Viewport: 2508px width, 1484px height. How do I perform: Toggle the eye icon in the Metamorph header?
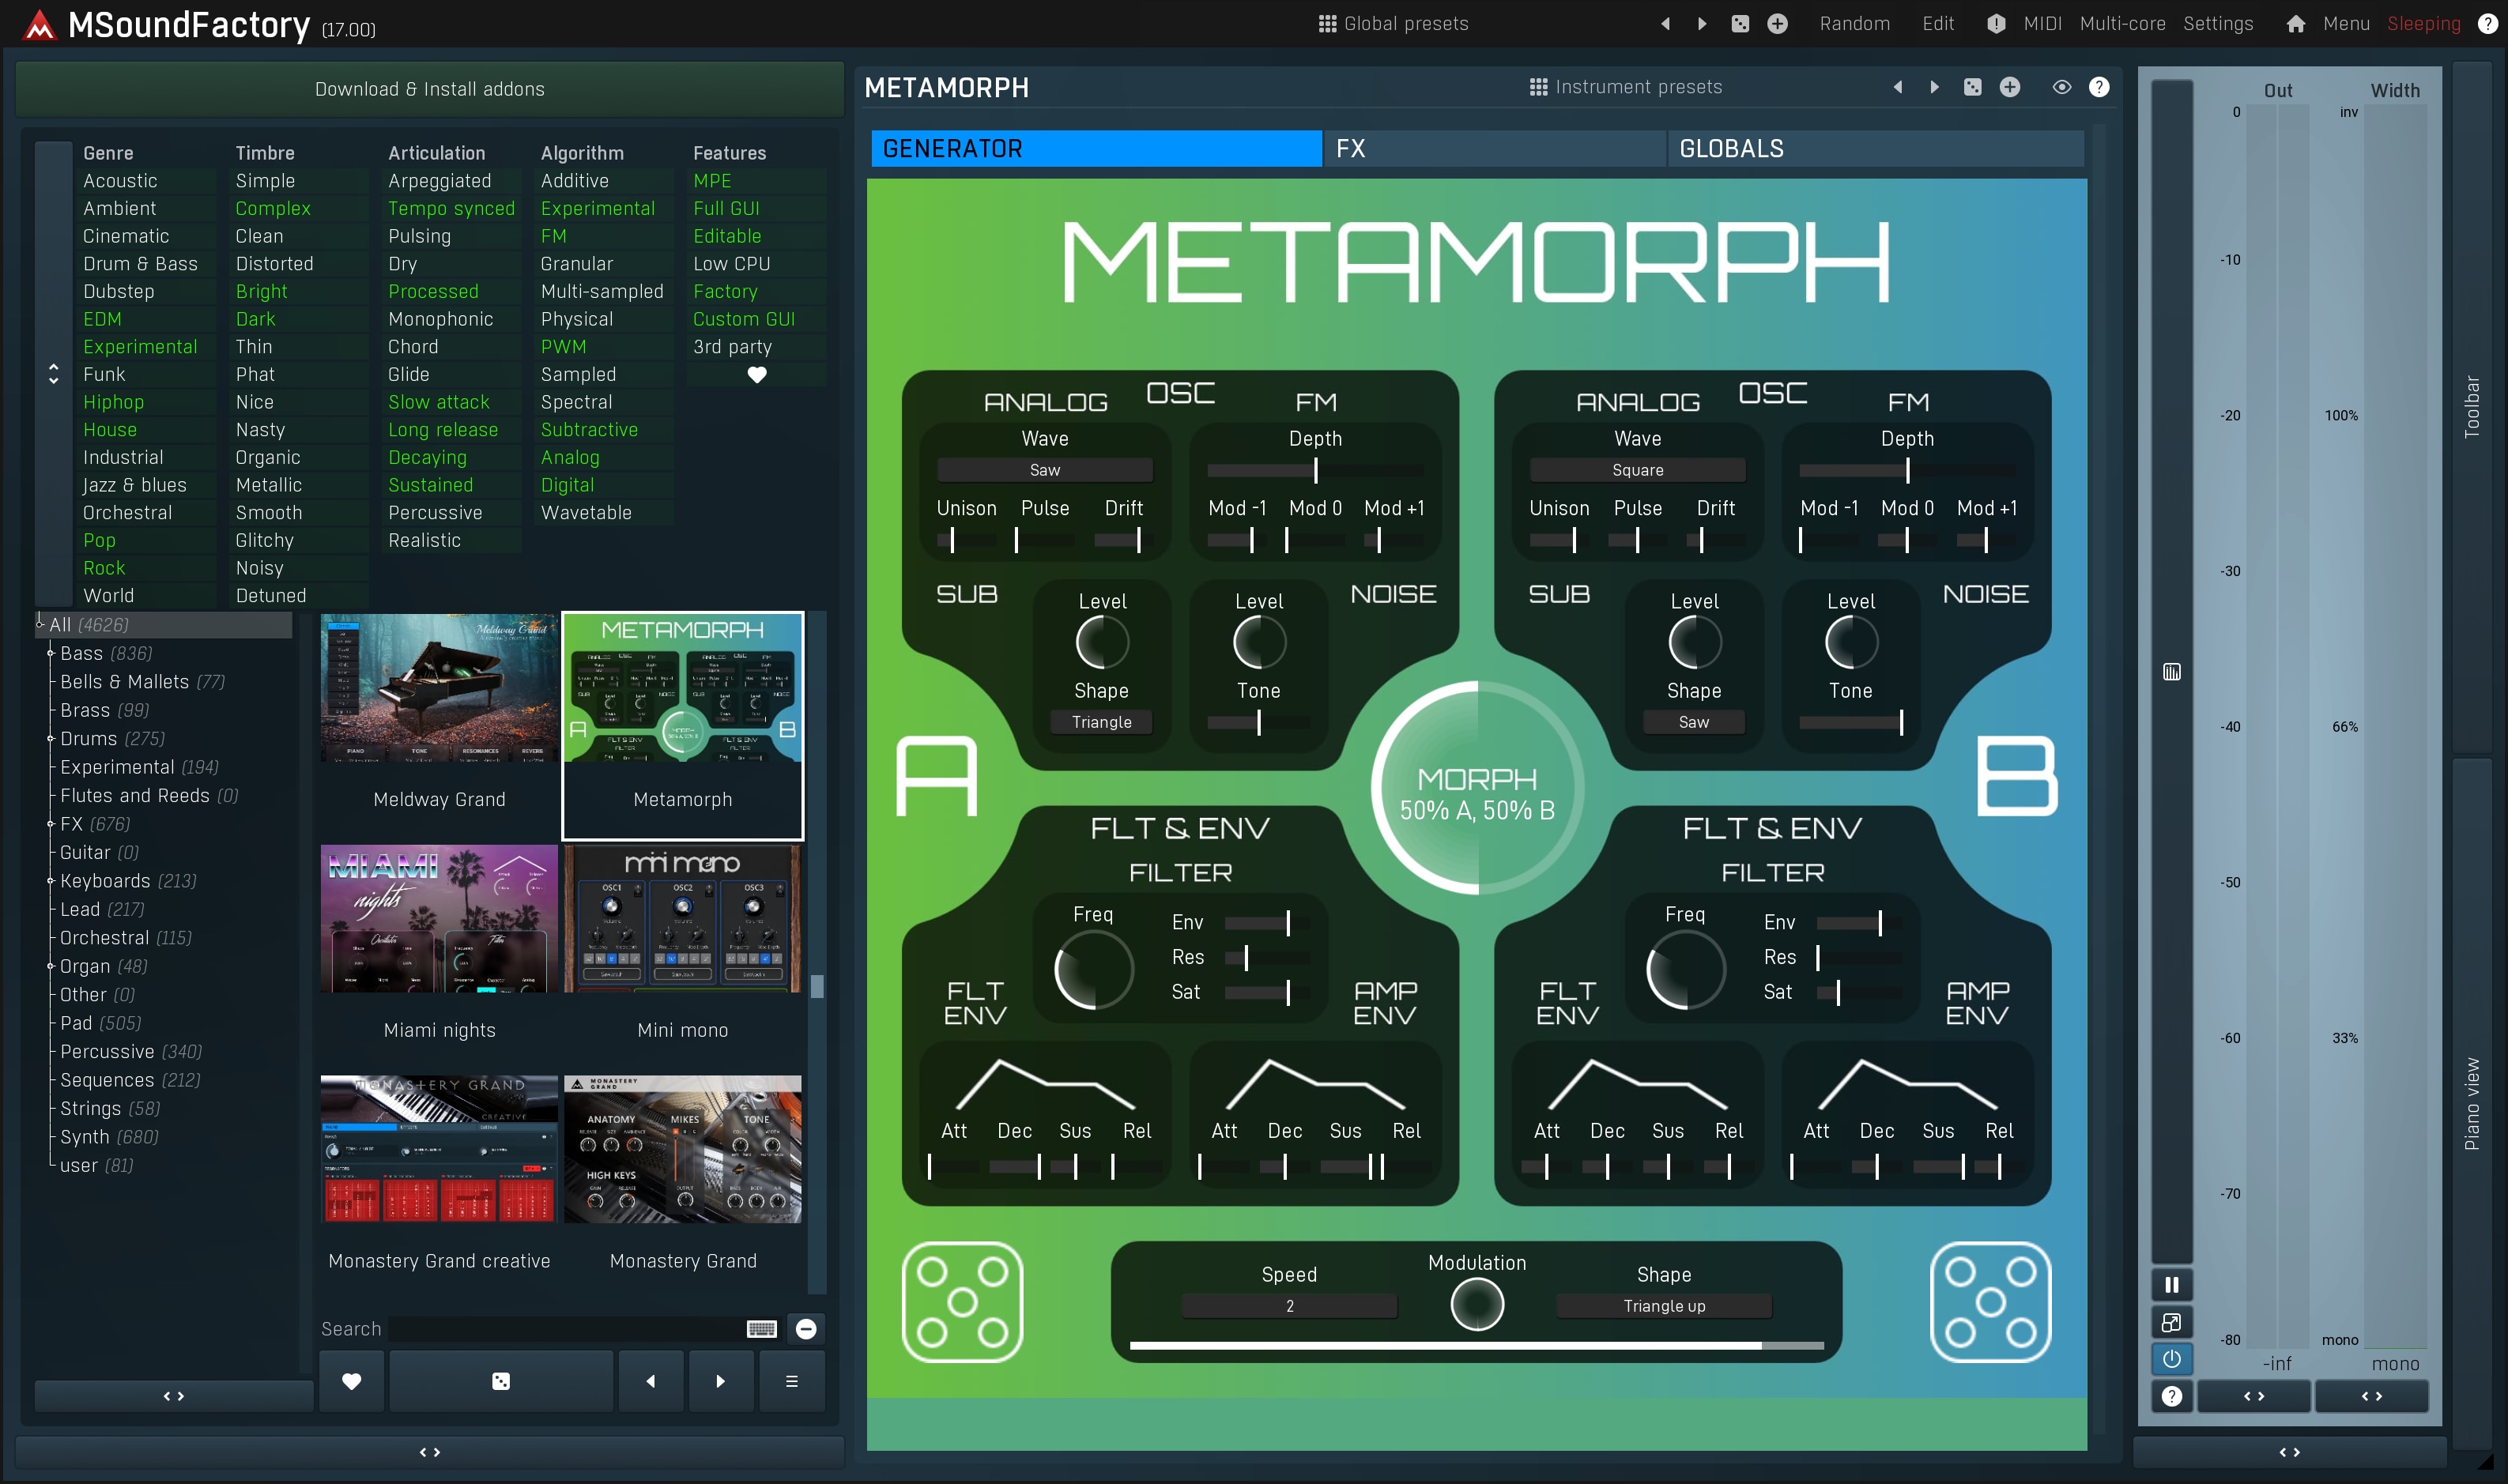tap(2061, 87)
